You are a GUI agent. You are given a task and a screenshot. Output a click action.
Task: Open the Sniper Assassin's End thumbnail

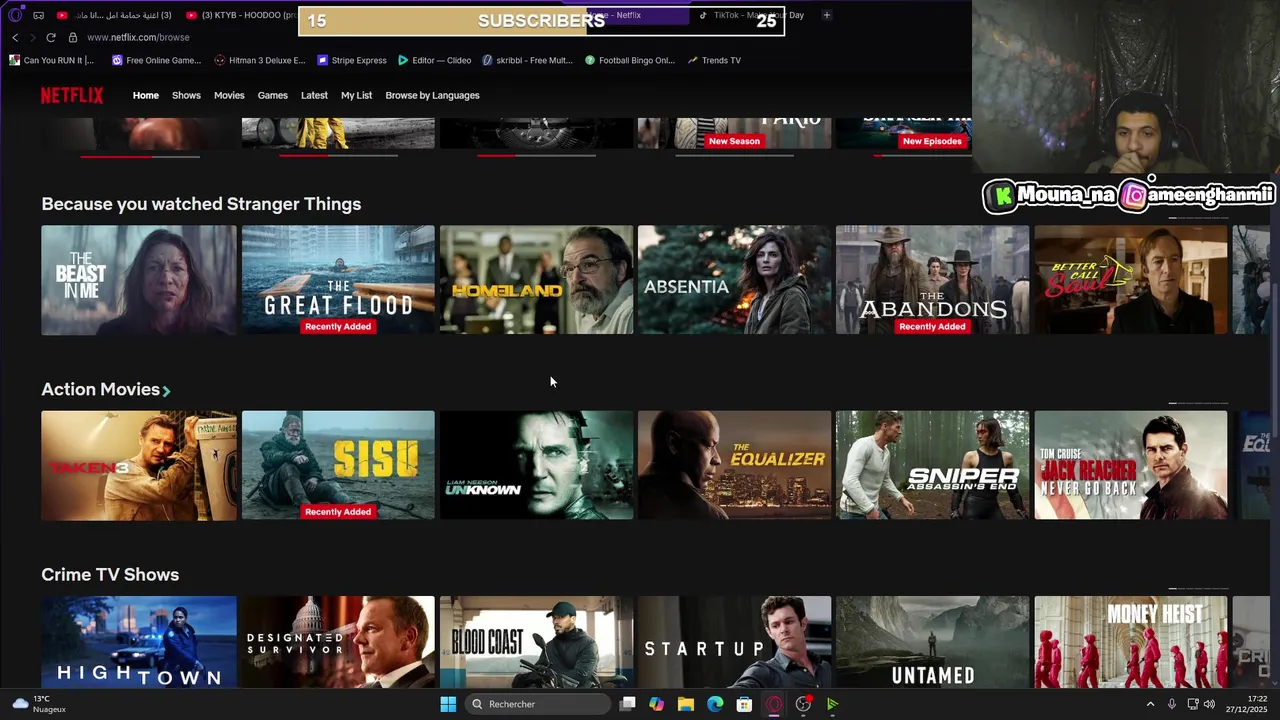(932, 465)
